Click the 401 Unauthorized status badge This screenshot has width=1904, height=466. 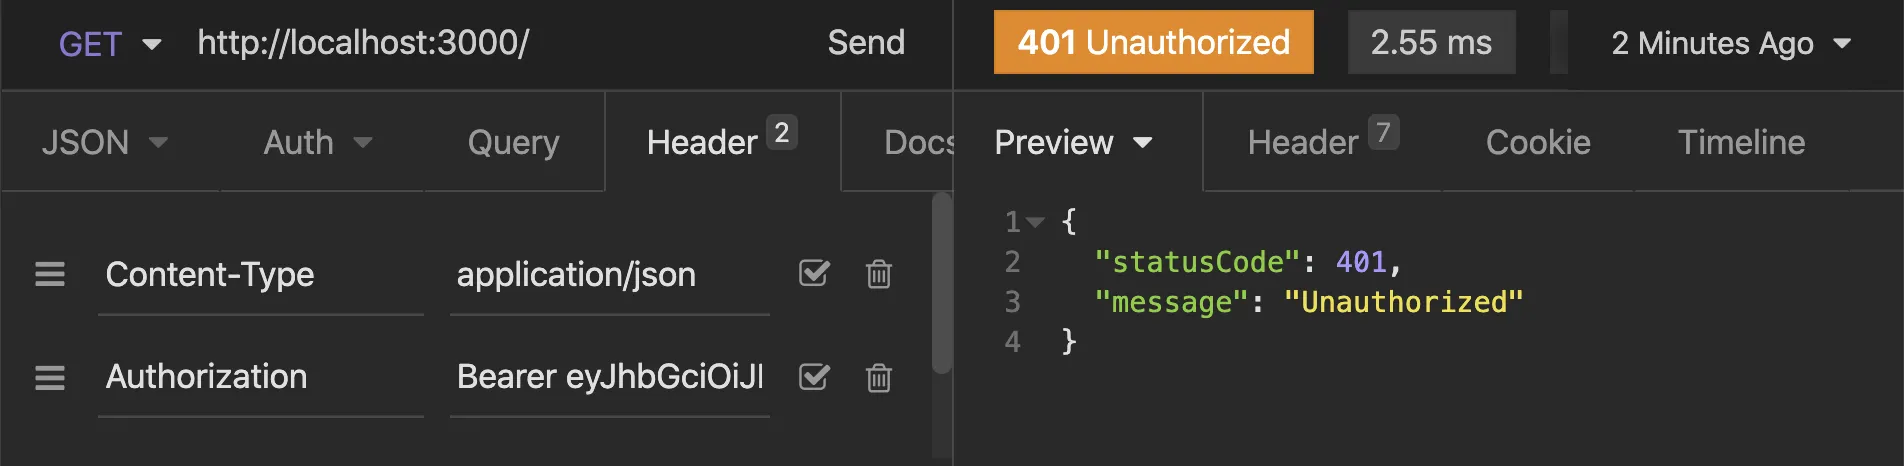pos(1153,42)
